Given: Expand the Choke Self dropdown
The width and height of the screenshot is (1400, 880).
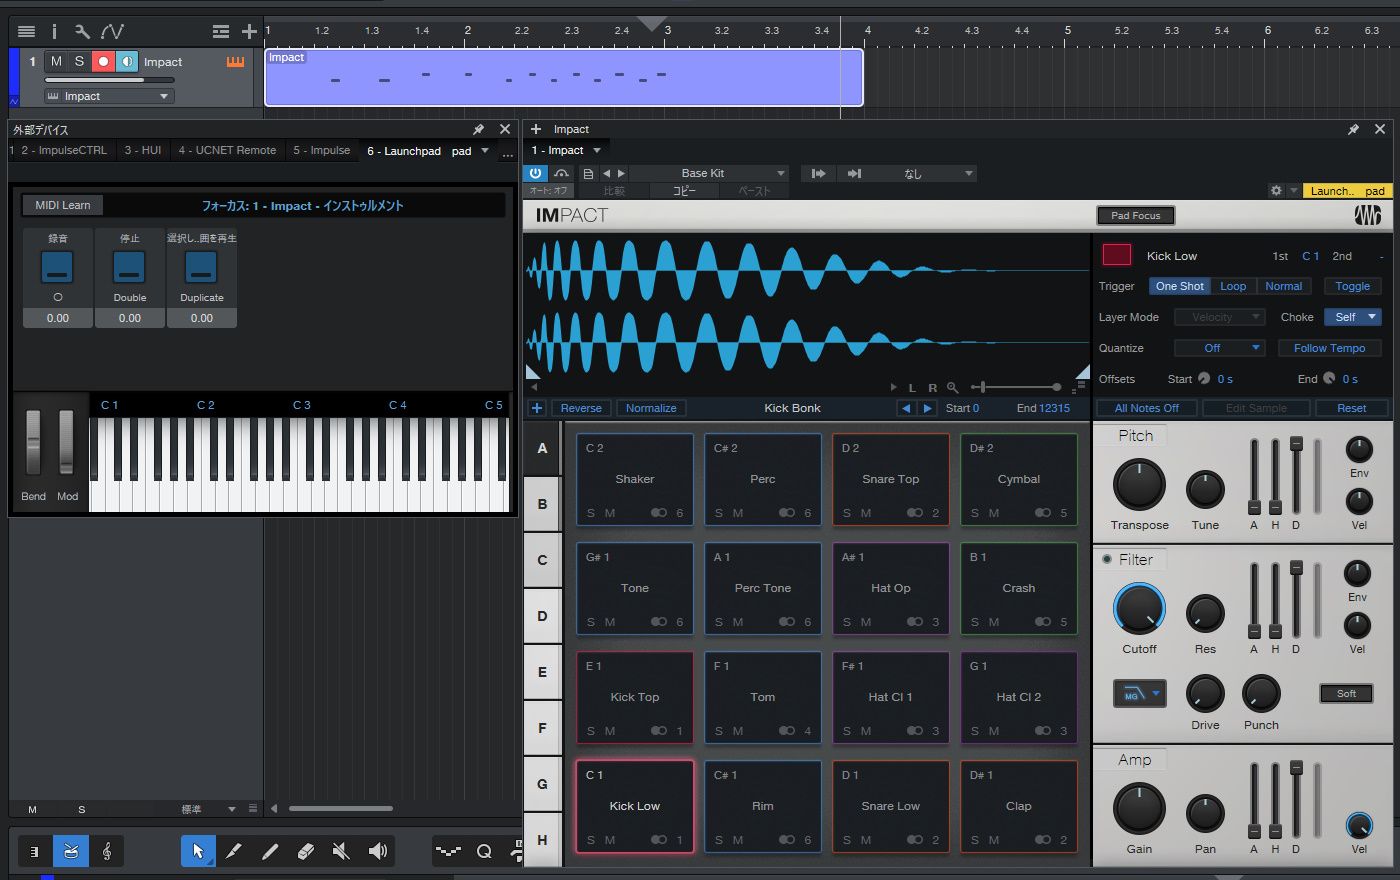Looking at the screenshot, I should pos(1353,317).
